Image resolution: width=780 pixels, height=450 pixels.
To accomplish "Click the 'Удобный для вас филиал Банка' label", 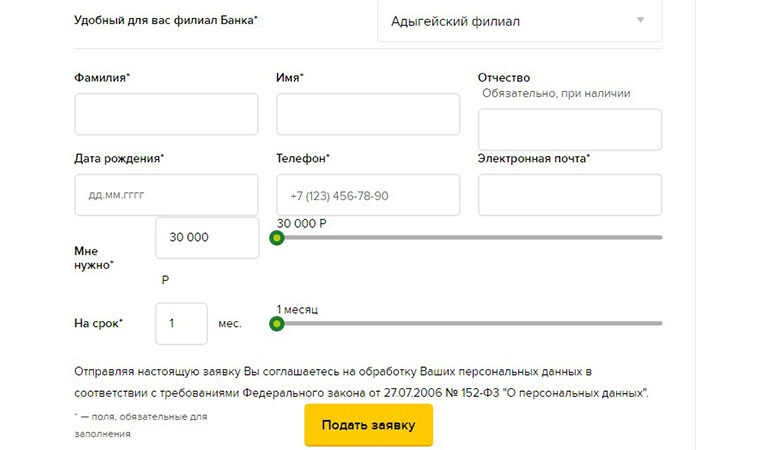I will coord(166,20).
